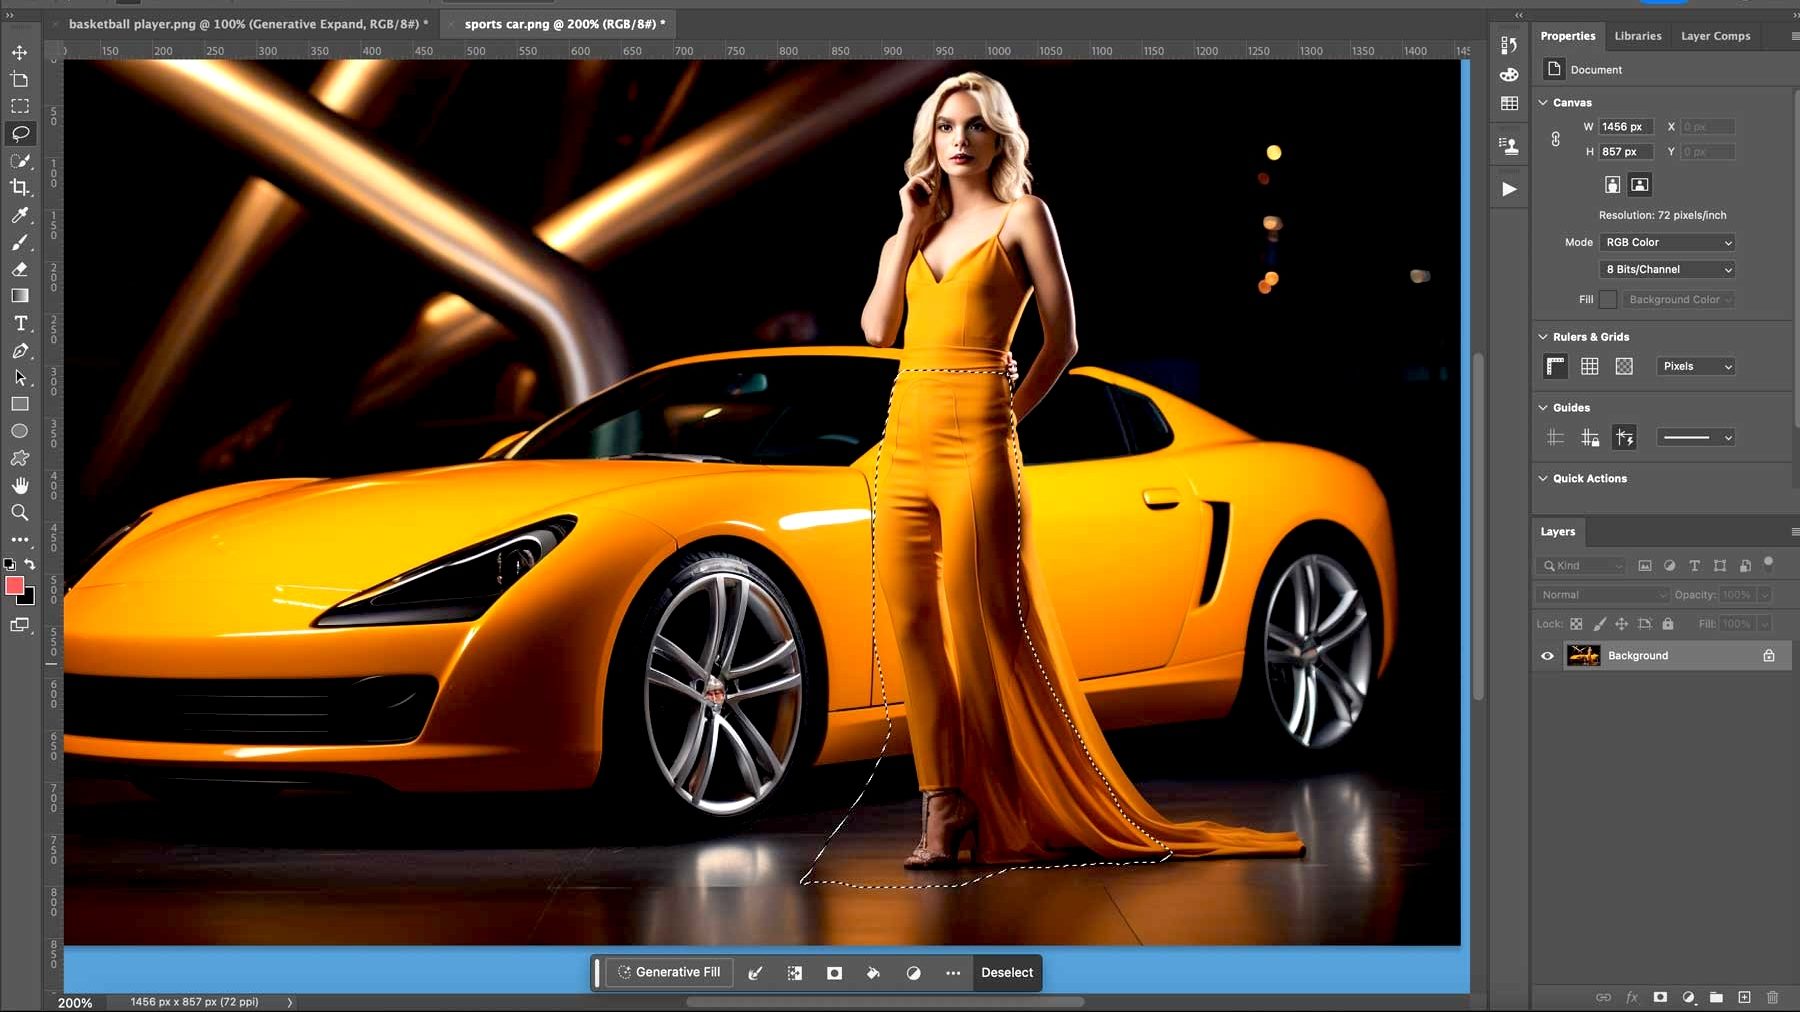
Task: Select the Pen tool
Action: point(19,350)
